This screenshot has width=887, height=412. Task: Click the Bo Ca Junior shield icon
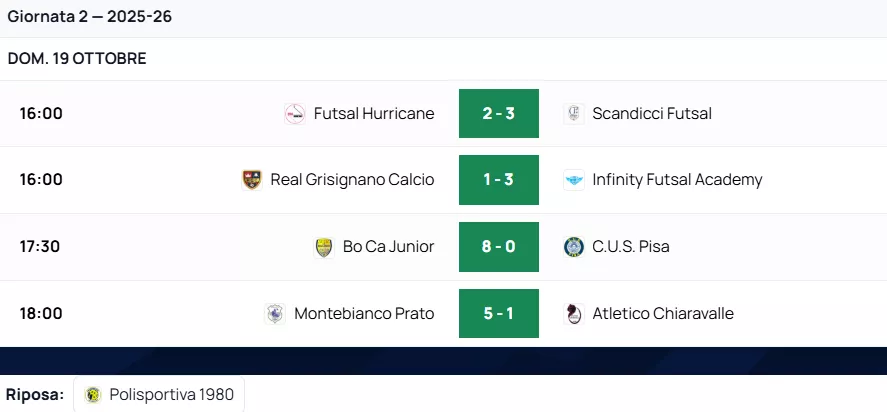pos(324,247)
